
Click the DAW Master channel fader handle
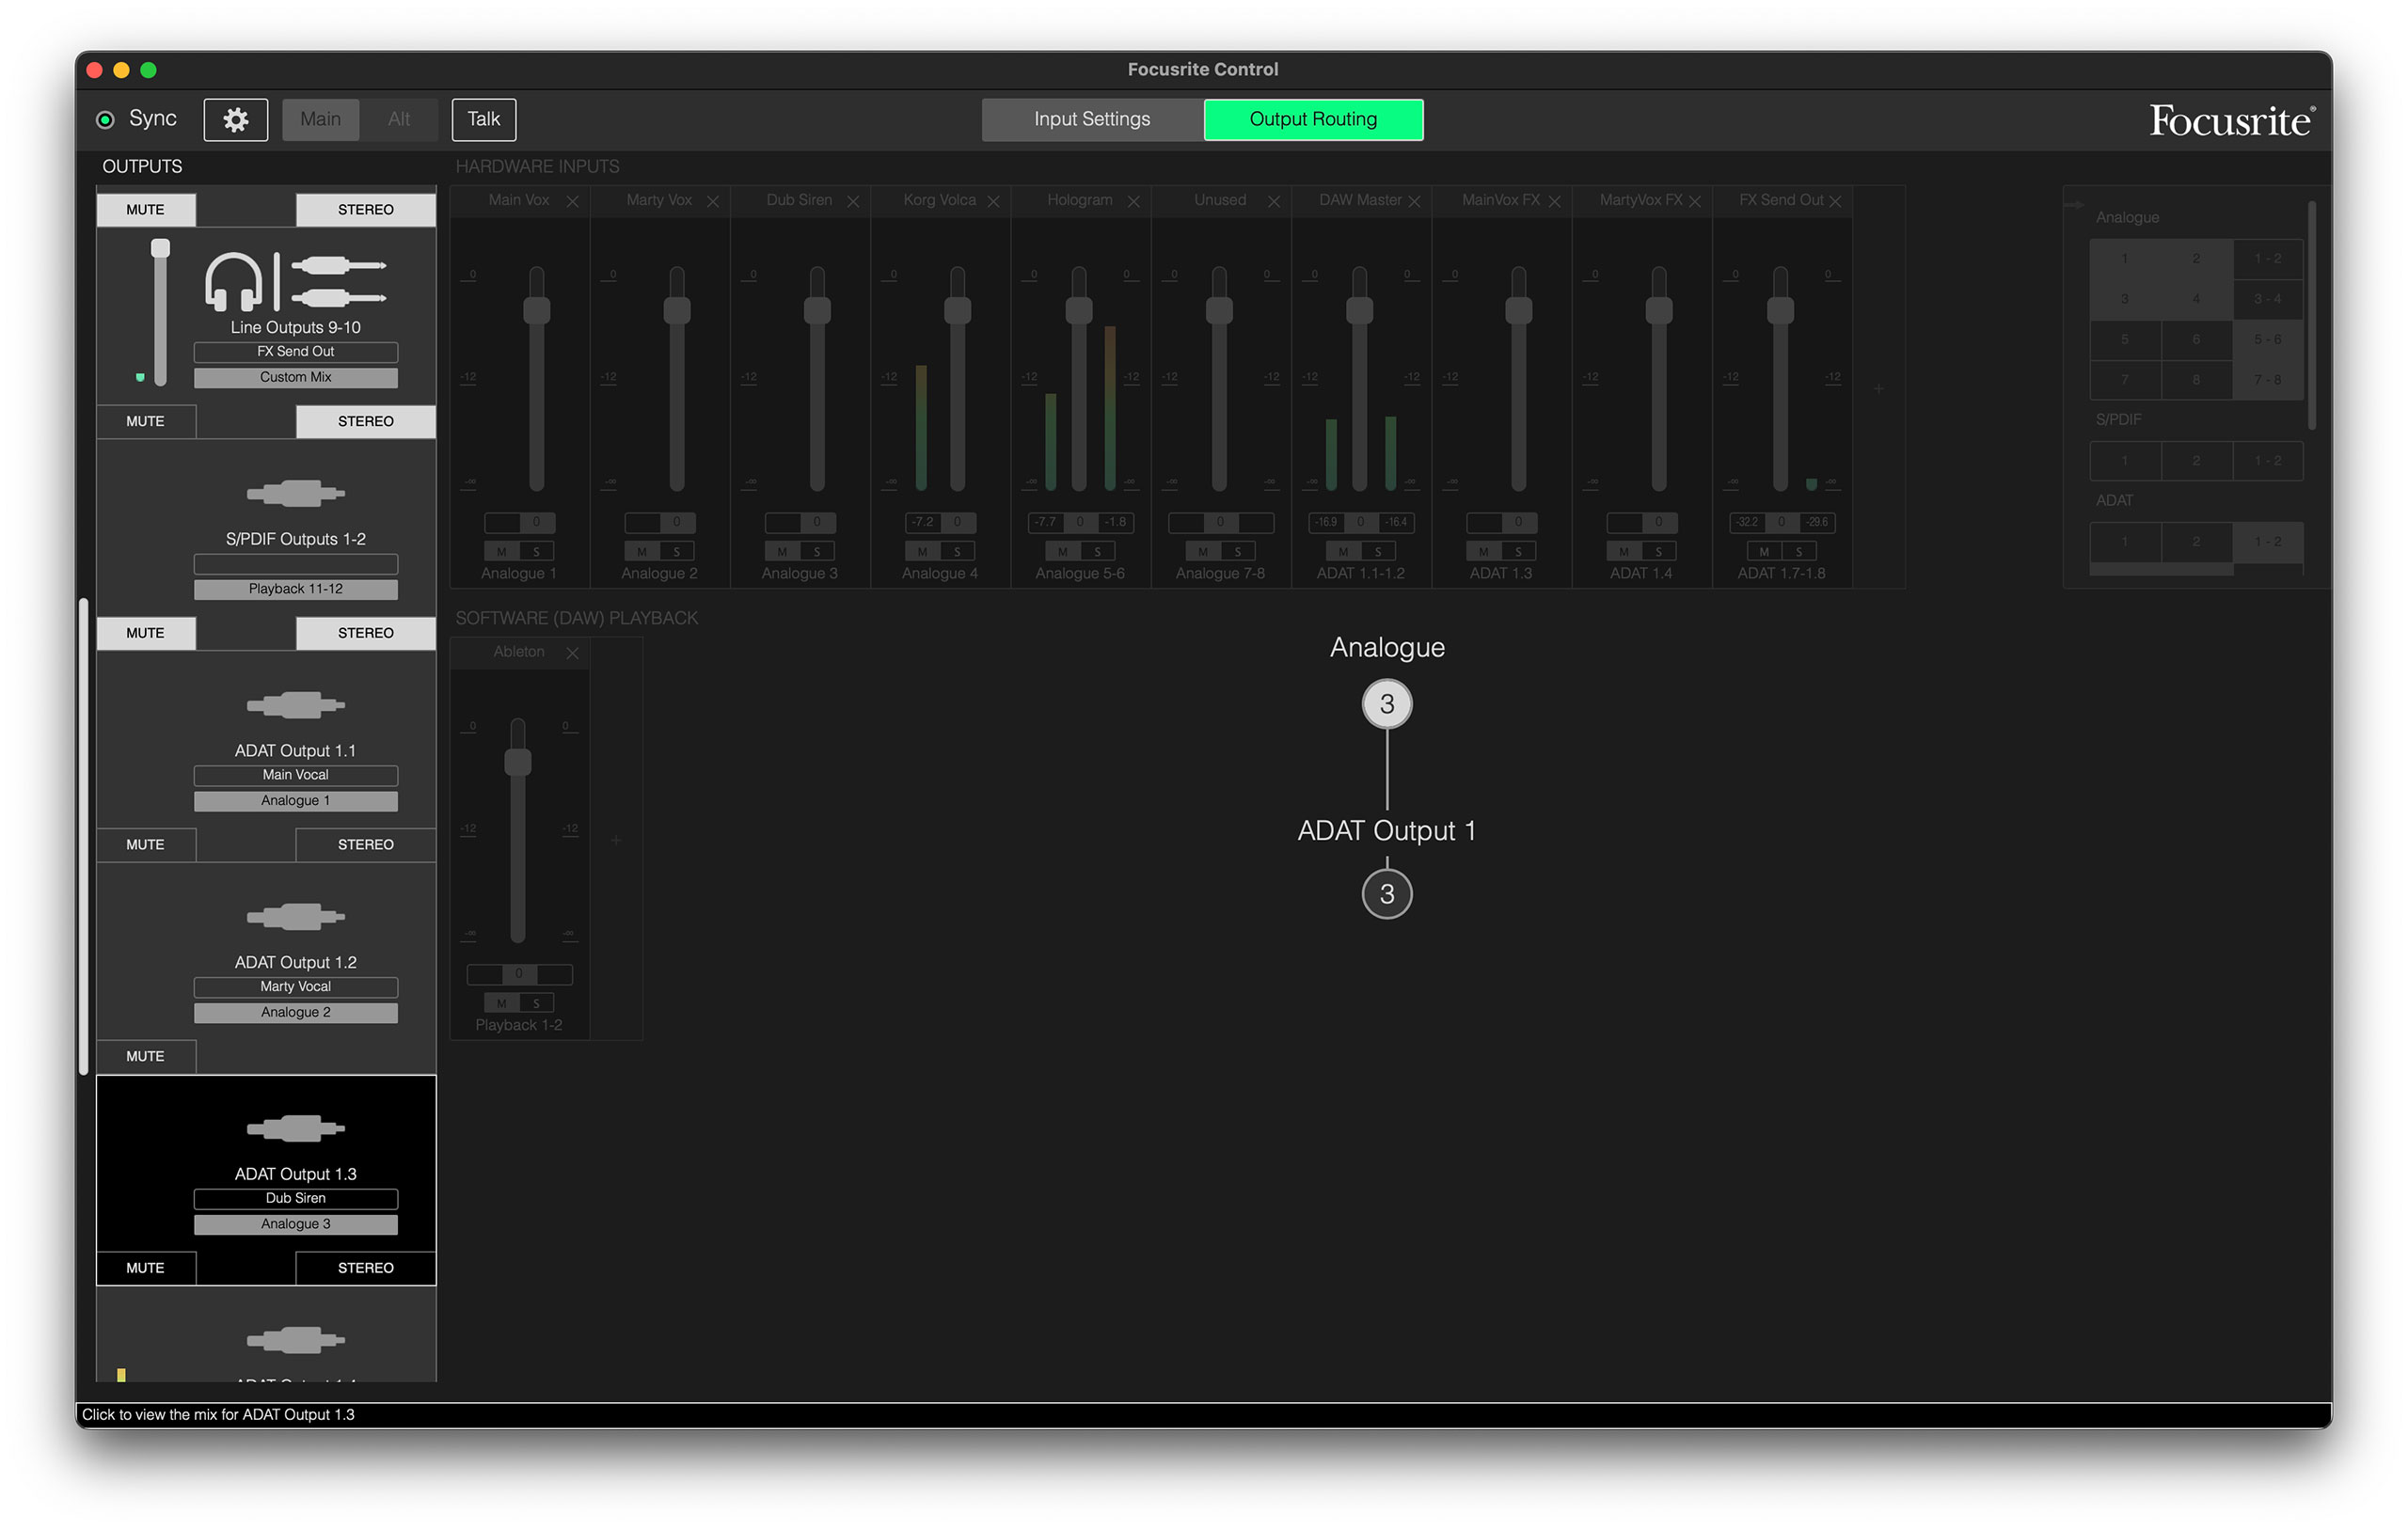(x=1360, y=311)
